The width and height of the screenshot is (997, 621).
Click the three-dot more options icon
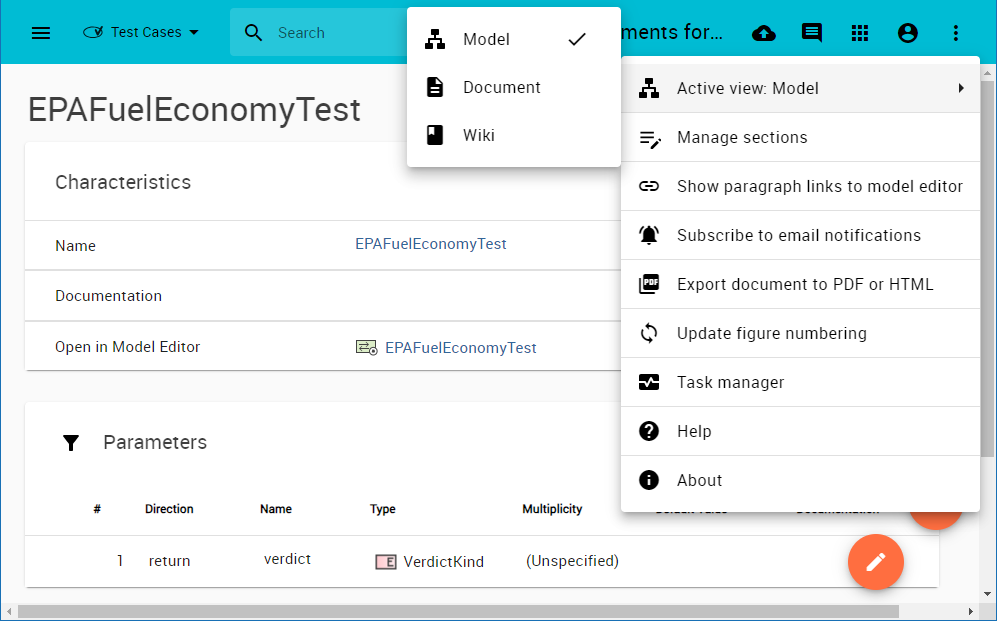click(x=956, y=33)
